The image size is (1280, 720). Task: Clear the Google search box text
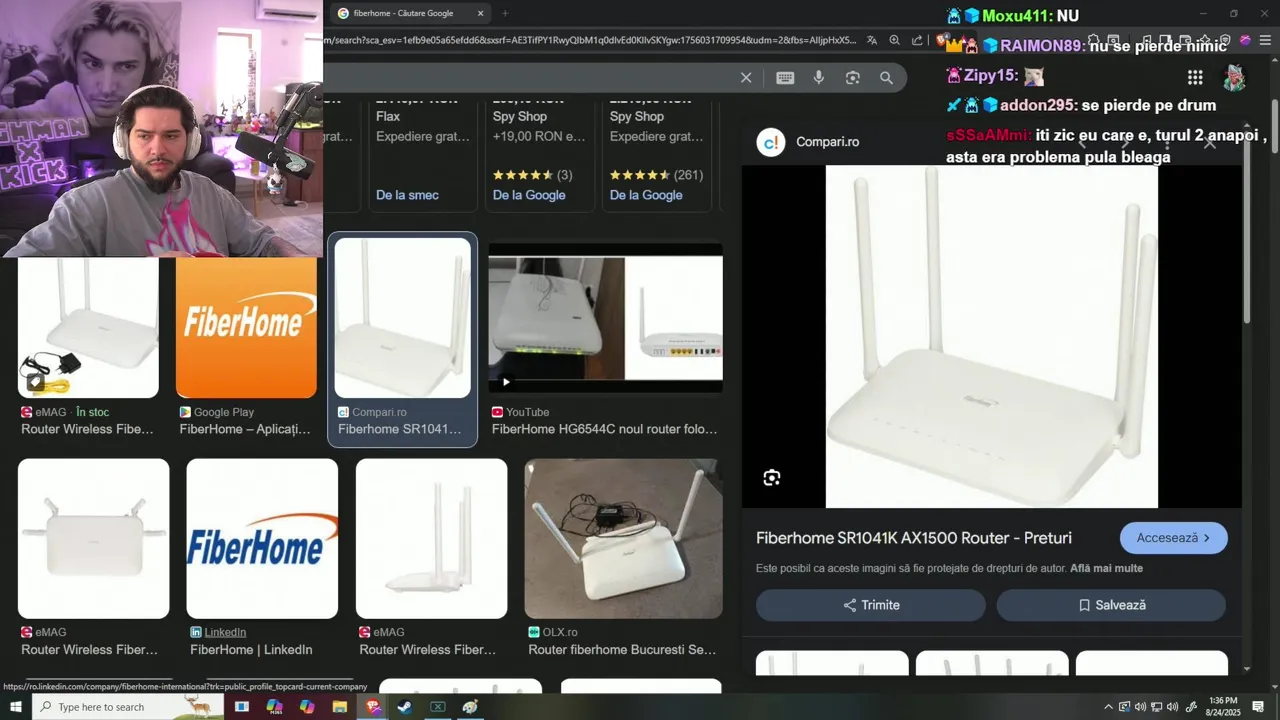click(x=745, y=78)
